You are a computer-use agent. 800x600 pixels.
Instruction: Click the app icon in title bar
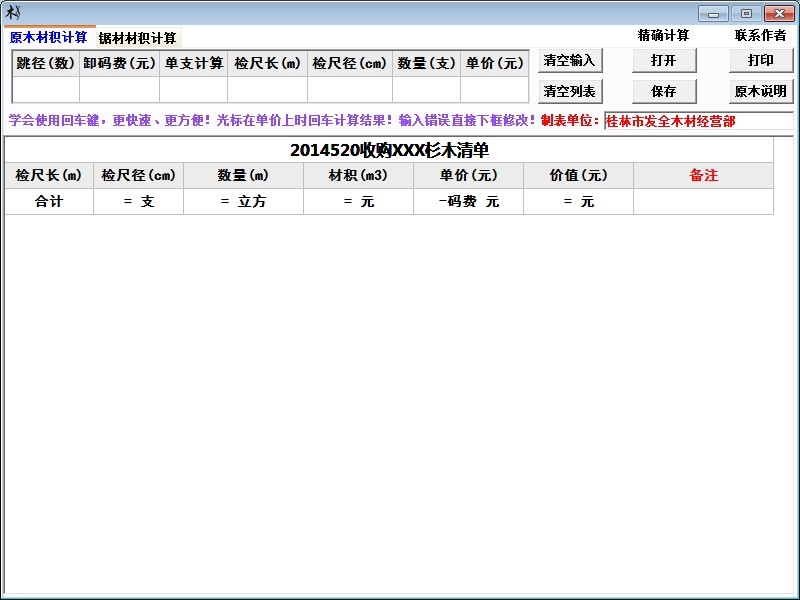click(13, 13)
